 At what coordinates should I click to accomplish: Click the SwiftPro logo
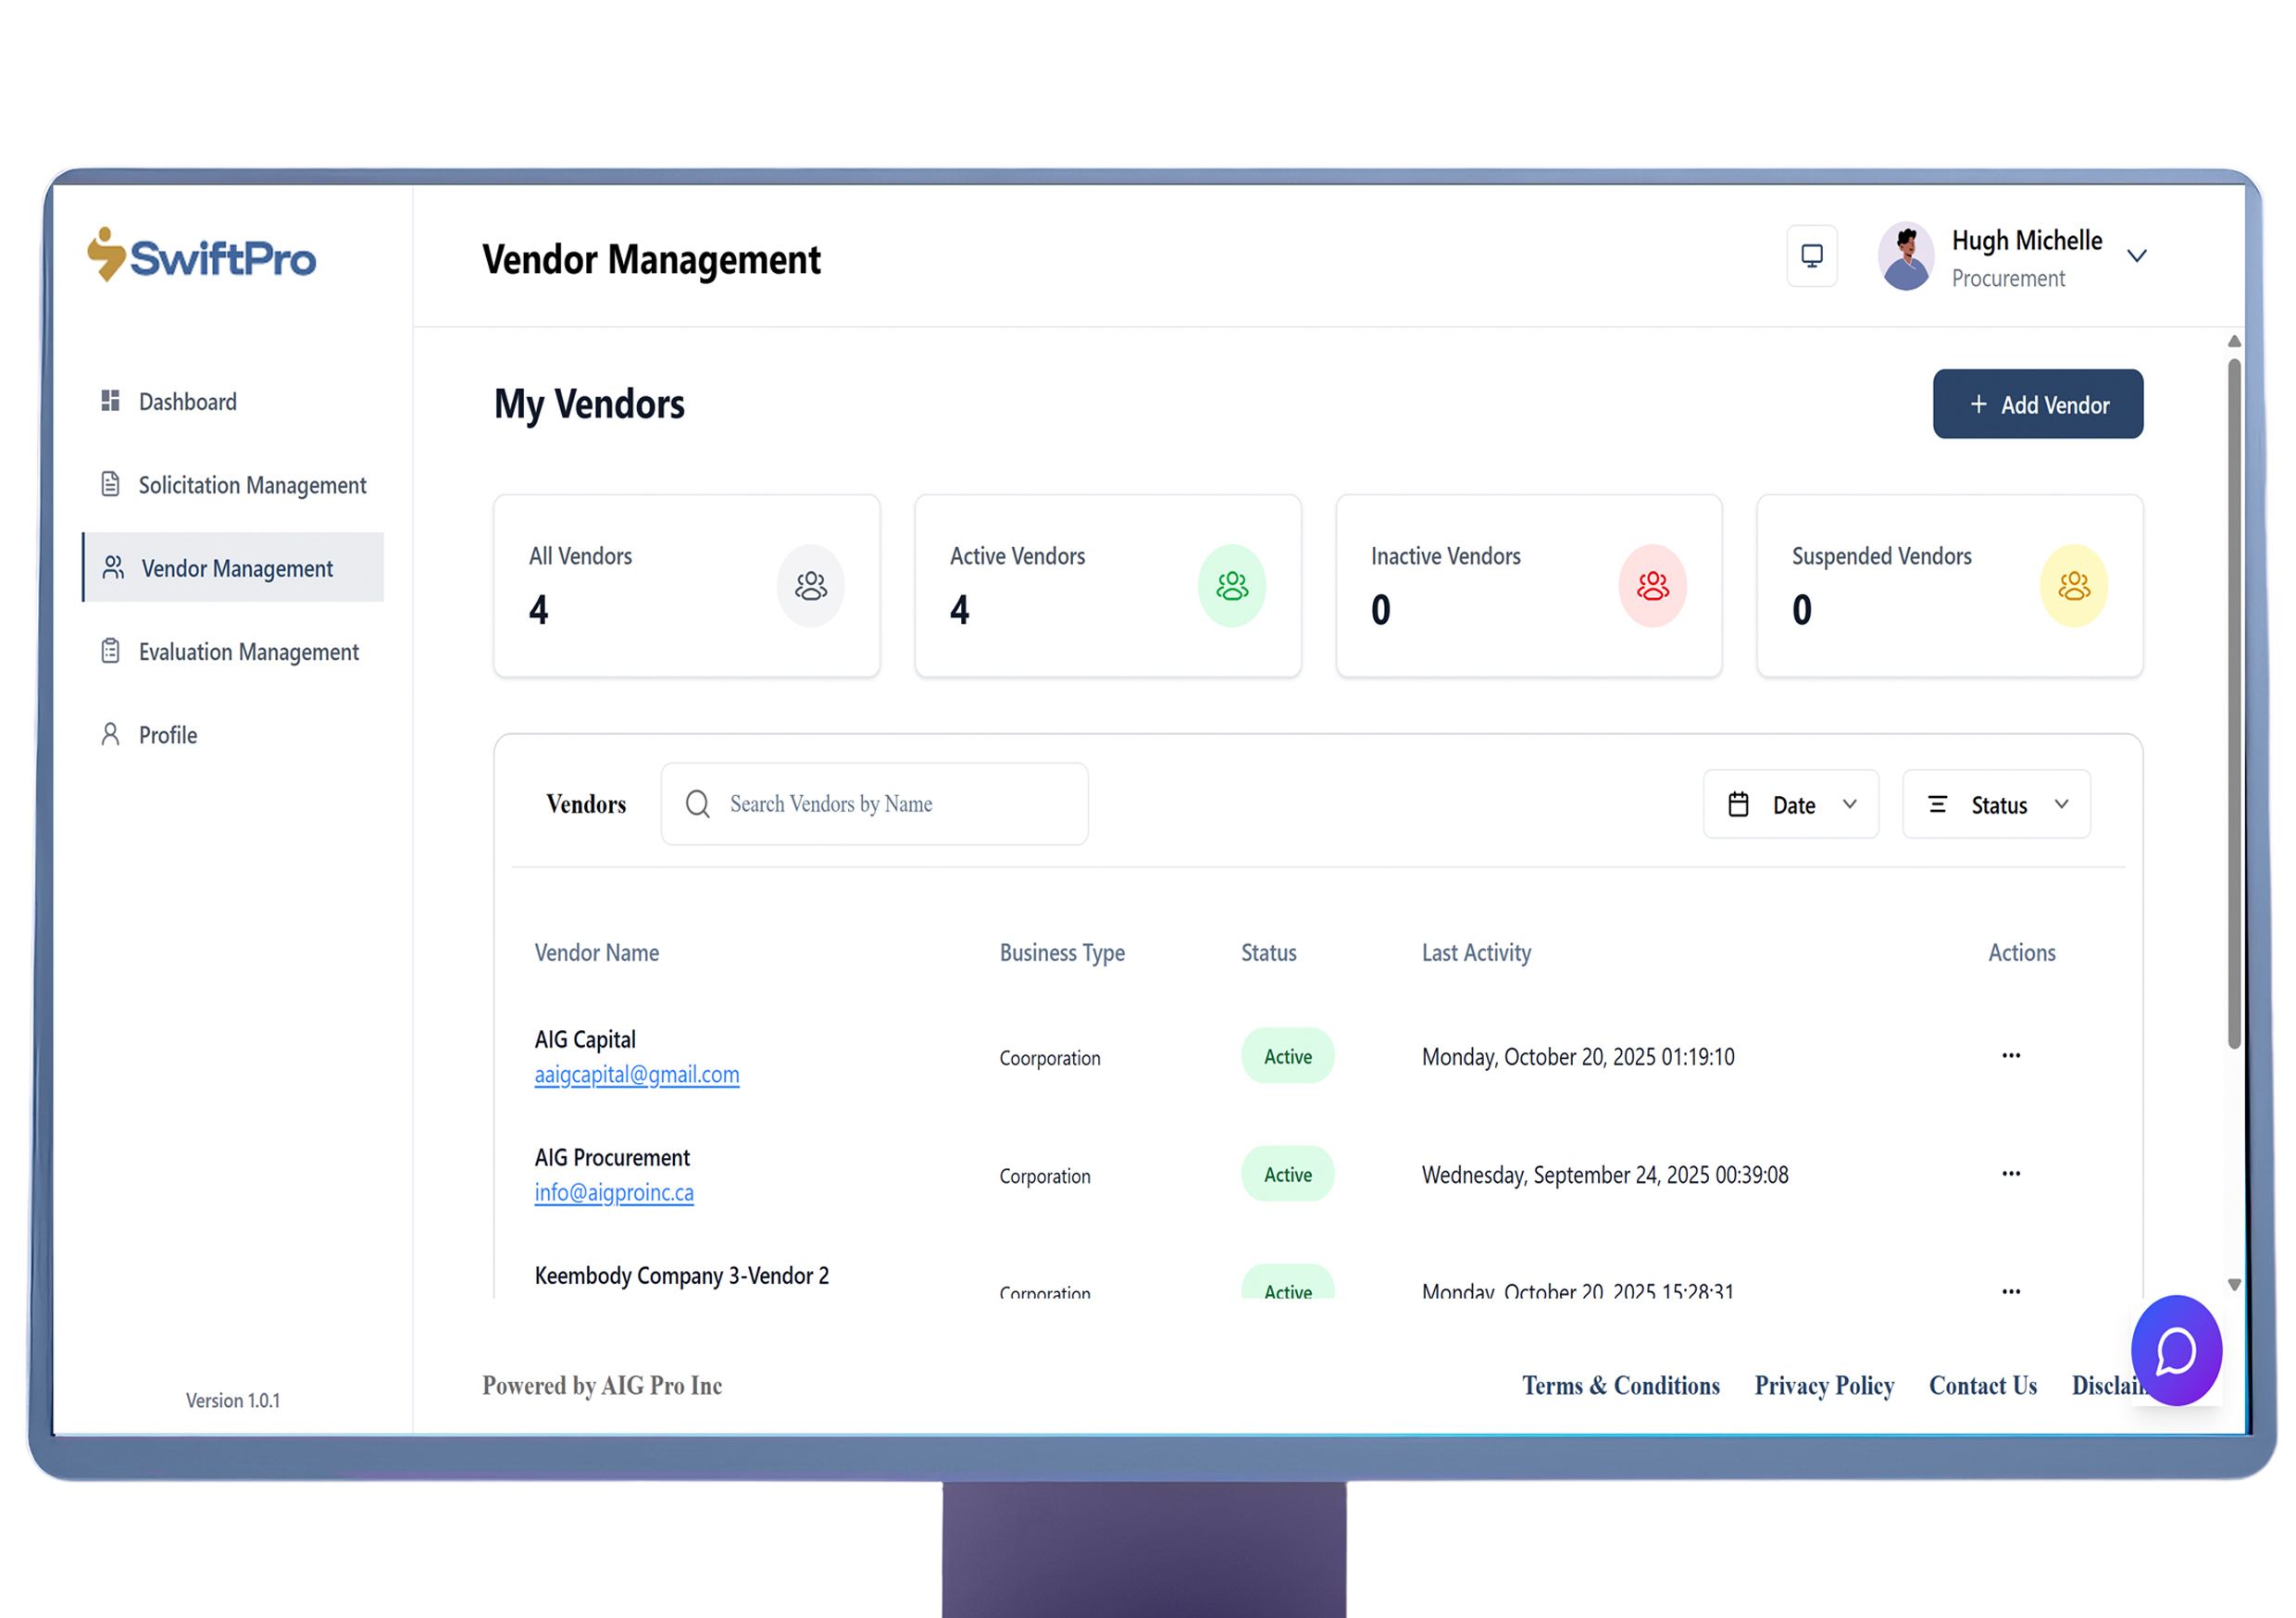(202, 256)
